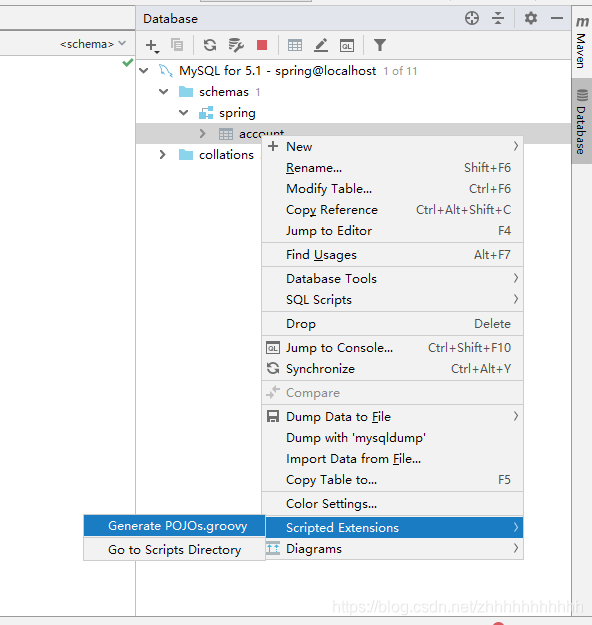Image resolution: width=592 pixels, height=625 pixels.
Task: Click the Edit Source pencil icon
Action: [x=321, y=45]
